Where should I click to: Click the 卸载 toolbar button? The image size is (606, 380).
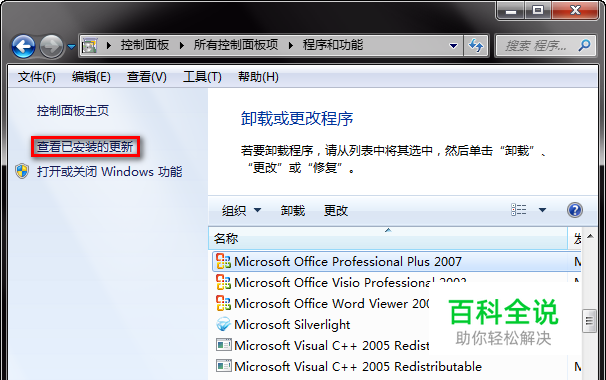[x=293, y=211]
